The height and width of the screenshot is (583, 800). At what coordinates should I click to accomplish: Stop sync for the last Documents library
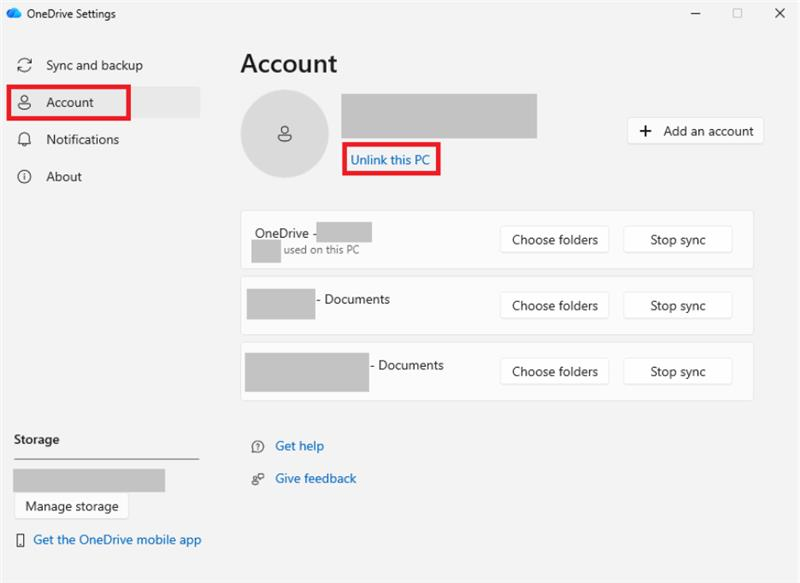[x=678, y=371]
